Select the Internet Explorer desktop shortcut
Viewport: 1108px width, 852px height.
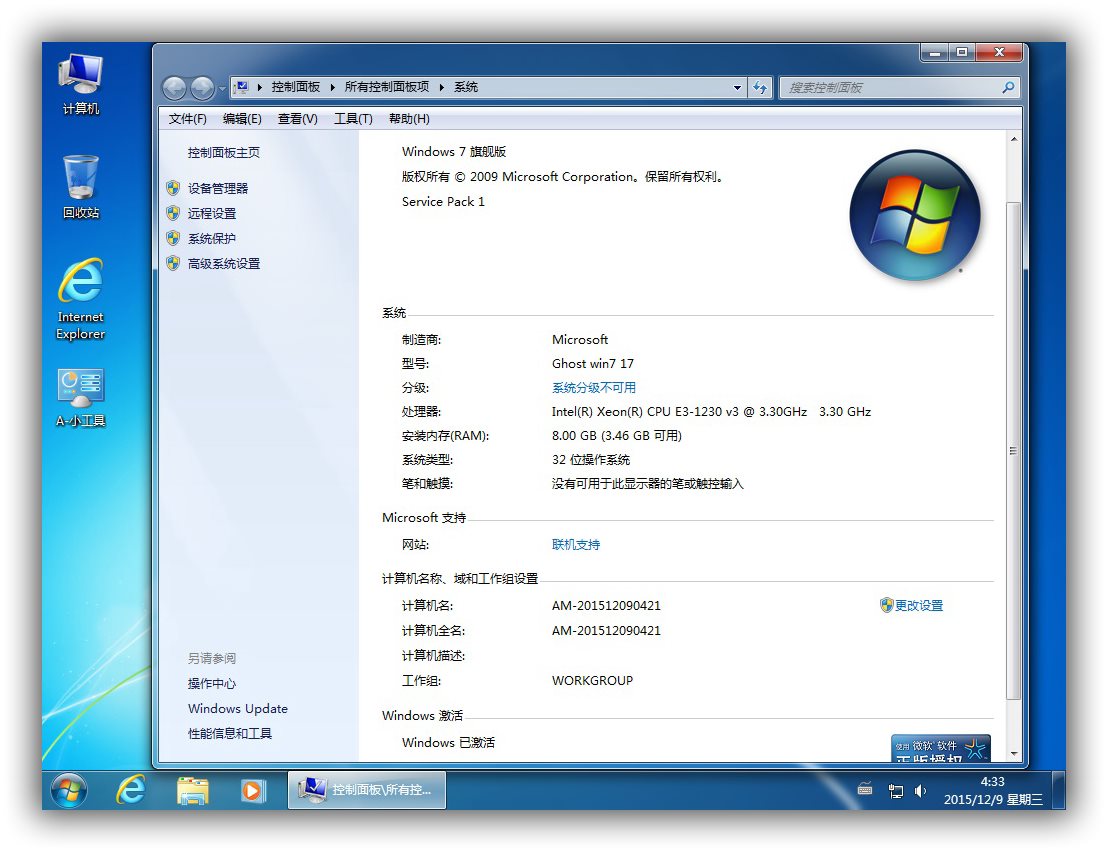click(81, 299)
